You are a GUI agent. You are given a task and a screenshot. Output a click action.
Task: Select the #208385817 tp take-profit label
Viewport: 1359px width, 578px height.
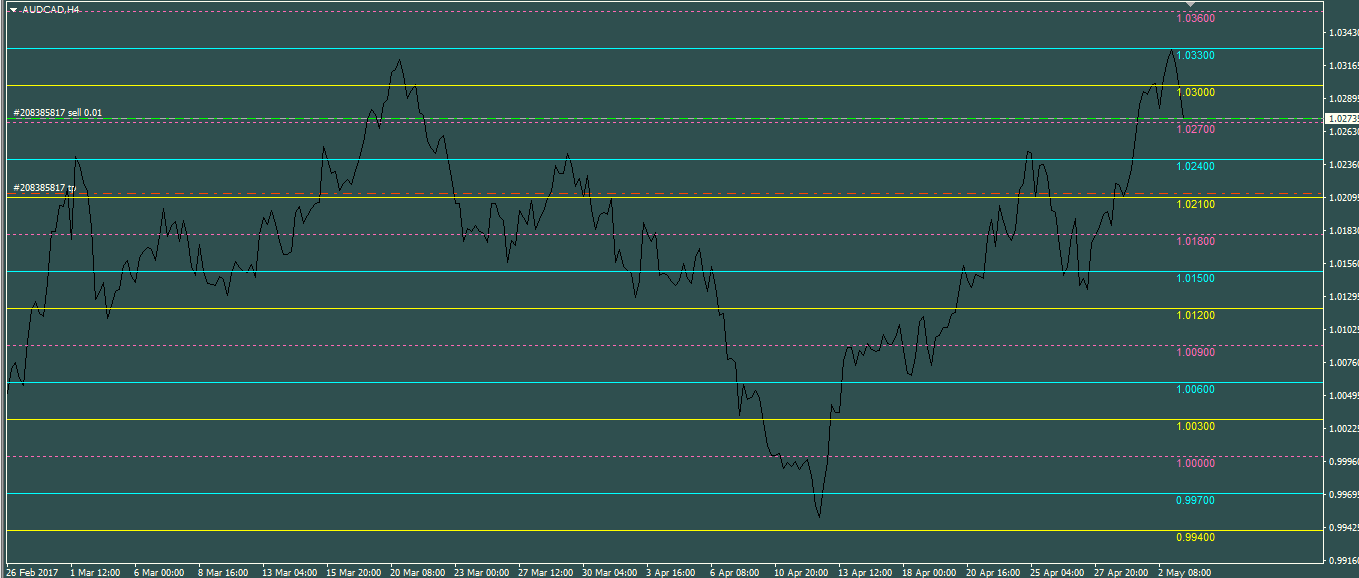click(44, 188)
